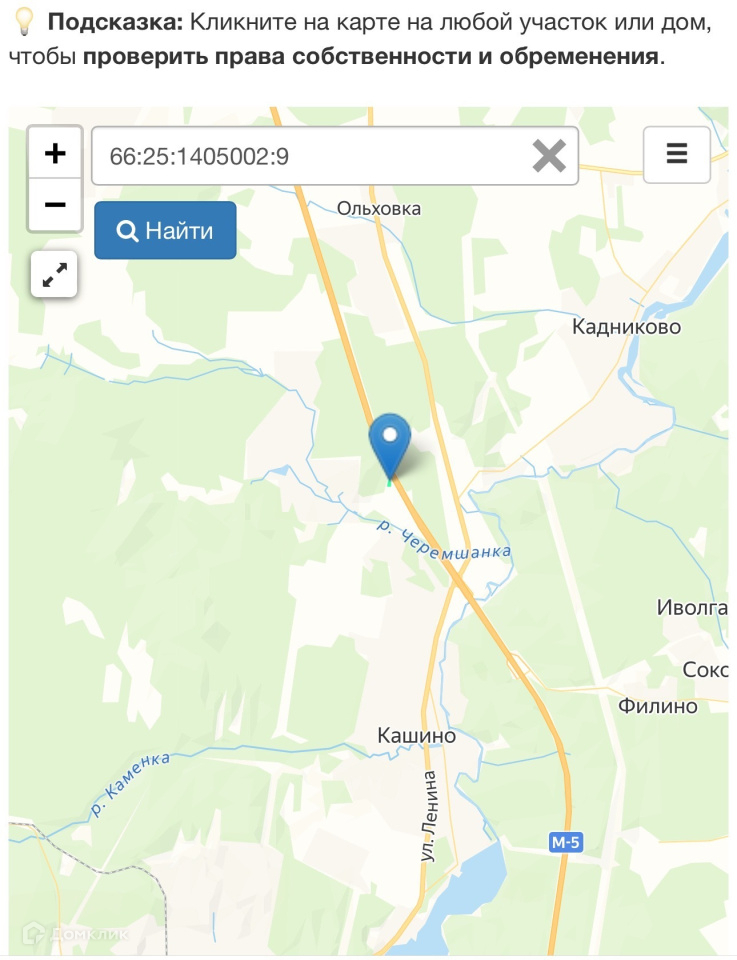The image size is (737, 960).
Task: Click the р. Каменка river label
Action: (130, 784)
